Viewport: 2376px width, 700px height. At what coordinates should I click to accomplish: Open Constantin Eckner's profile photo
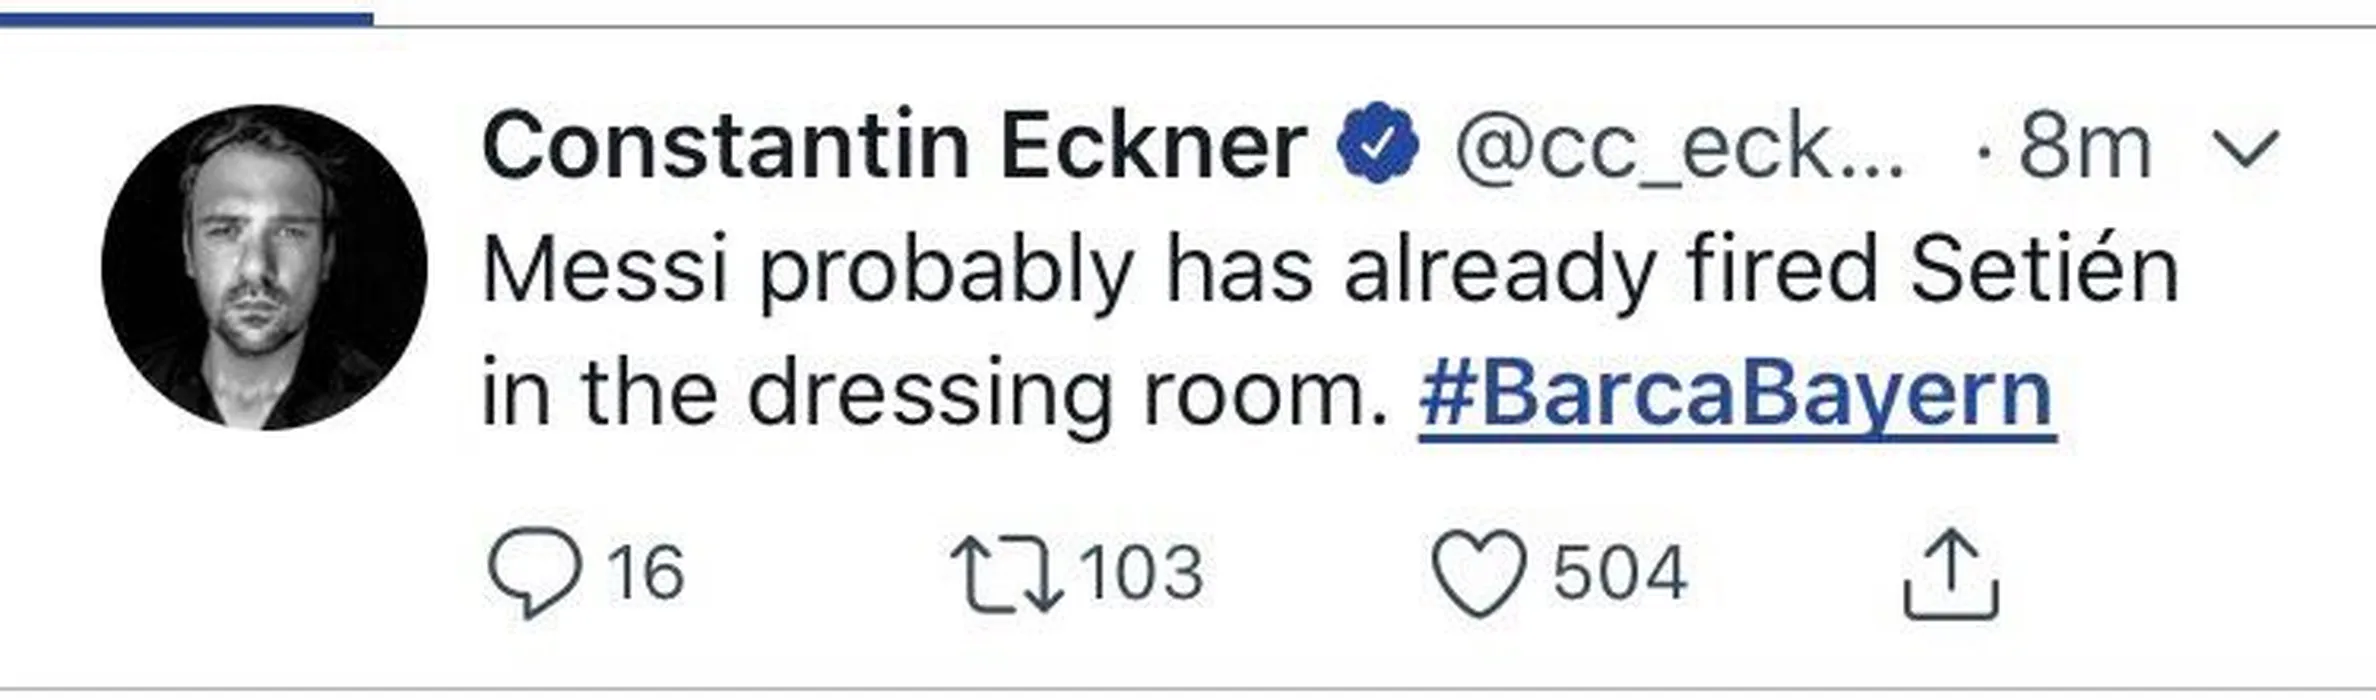264,268
